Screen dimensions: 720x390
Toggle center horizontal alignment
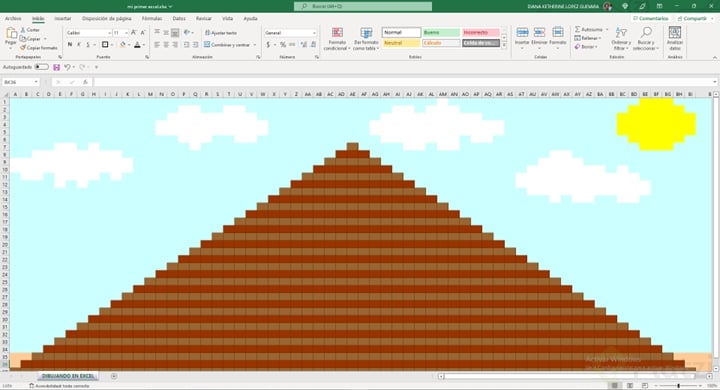coord(166,45)
